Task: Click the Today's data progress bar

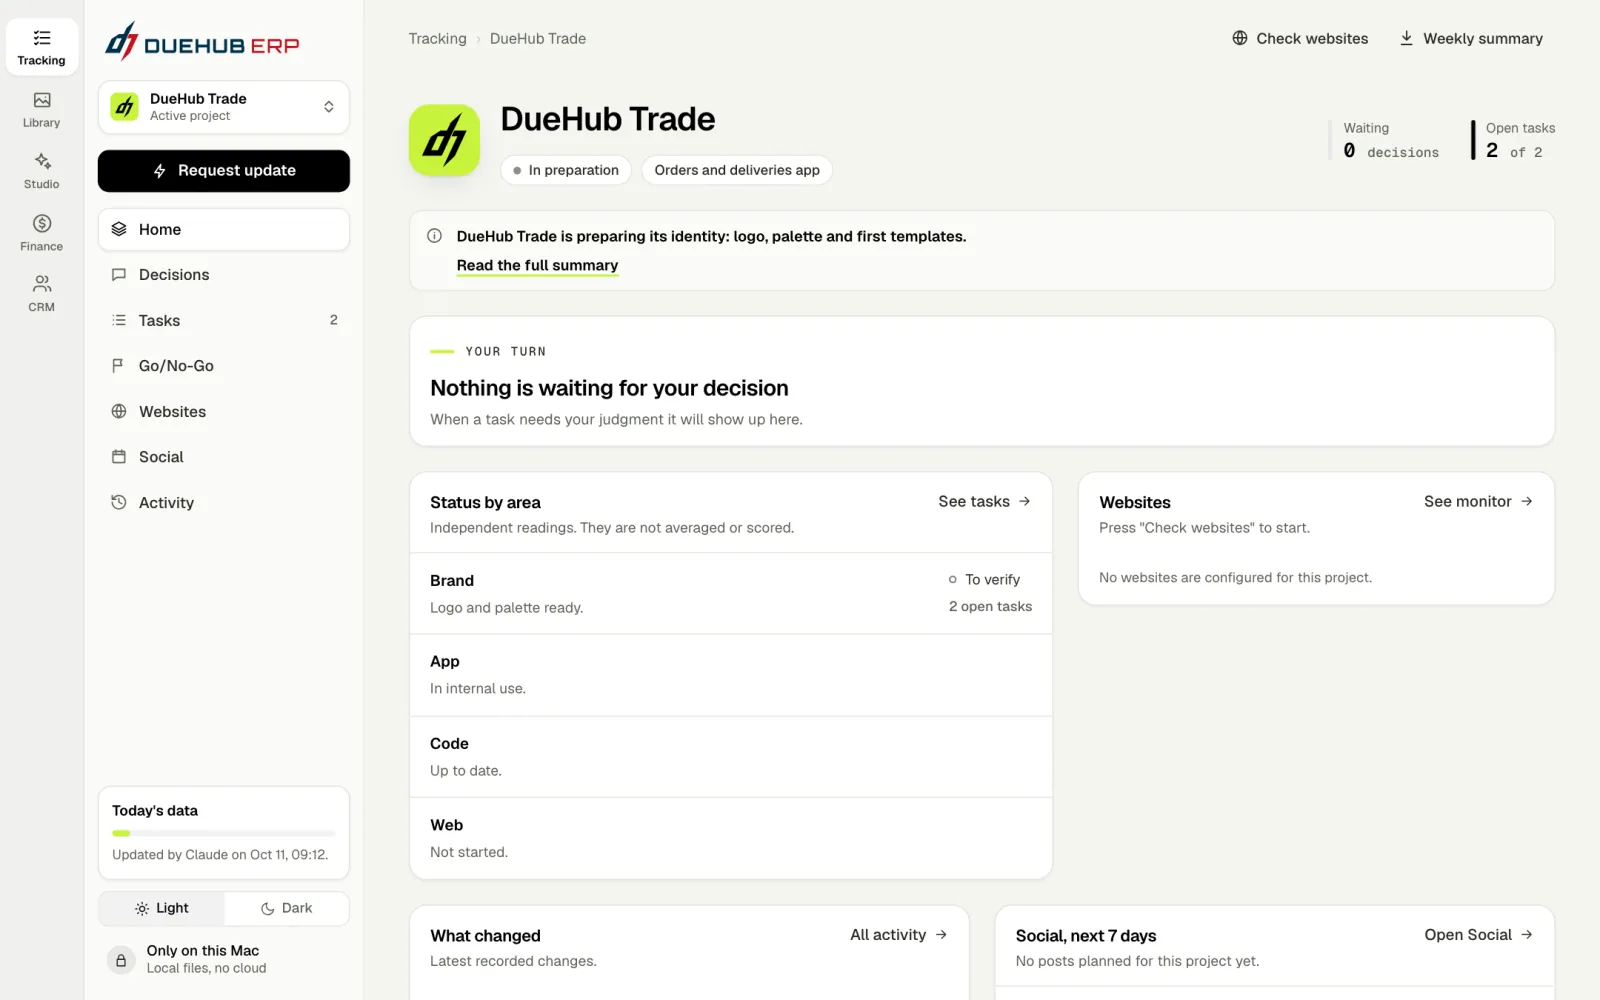Action: click(224, 833)
